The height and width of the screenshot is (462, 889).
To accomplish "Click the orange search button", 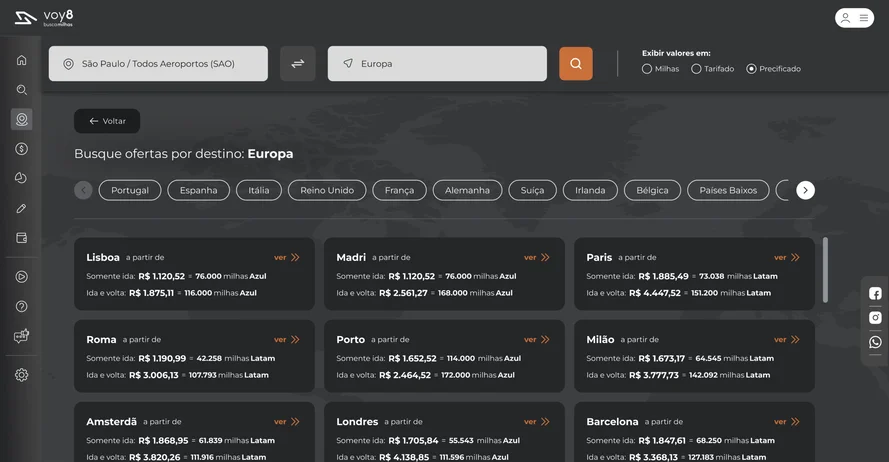I will coord(575,64).
